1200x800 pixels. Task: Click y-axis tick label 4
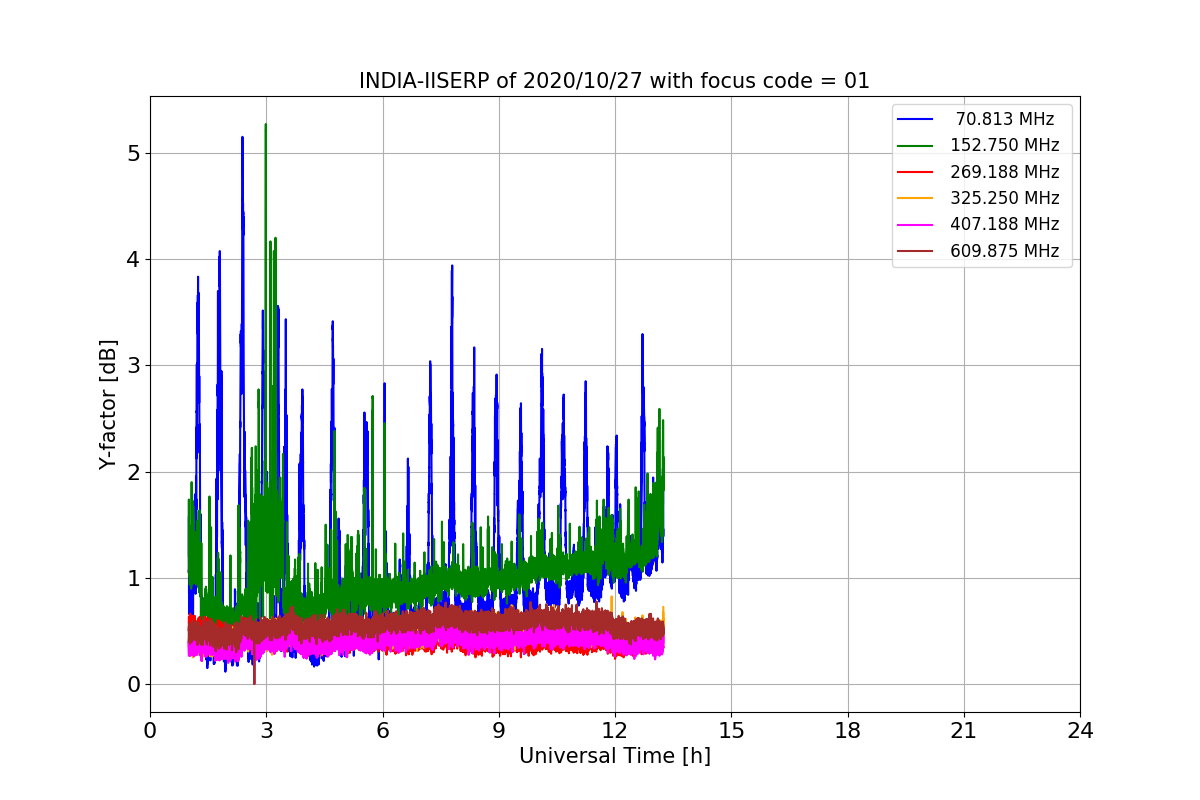click(x=133, y=259)
